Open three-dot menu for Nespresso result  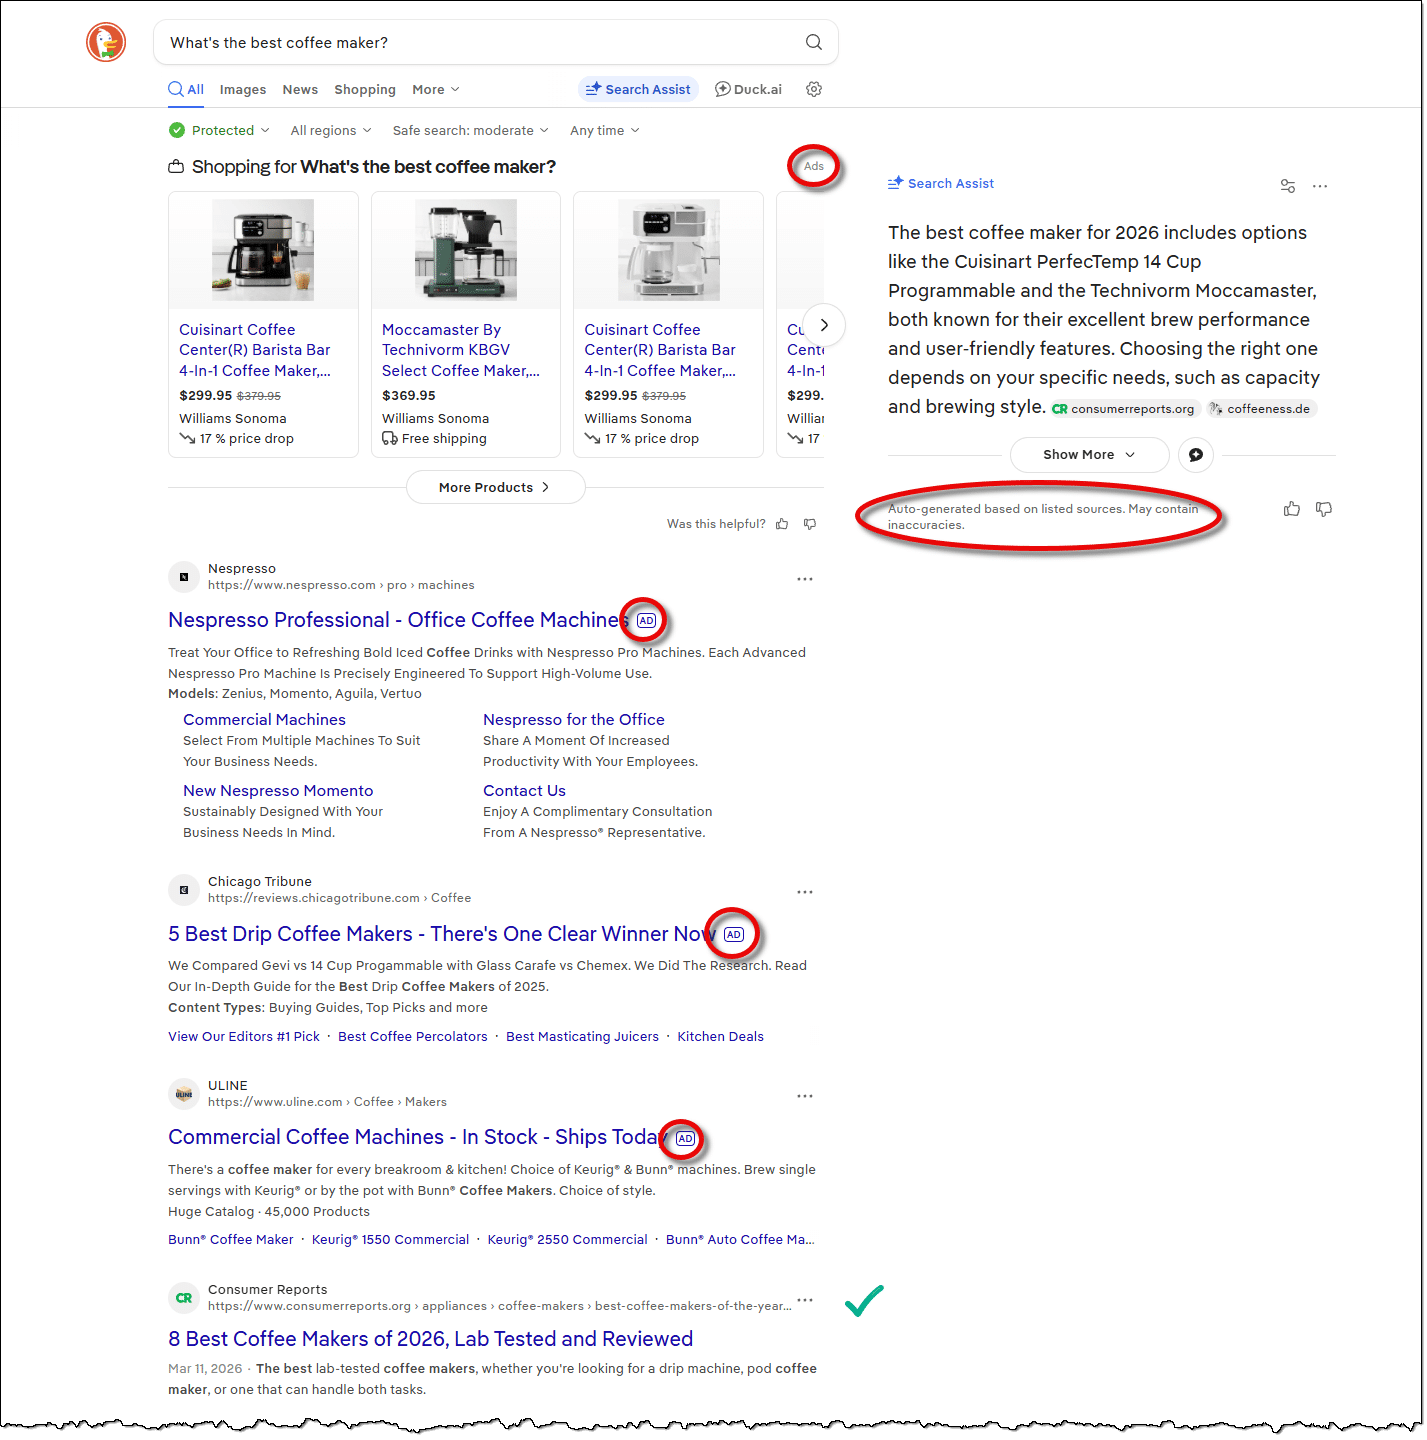805,579
